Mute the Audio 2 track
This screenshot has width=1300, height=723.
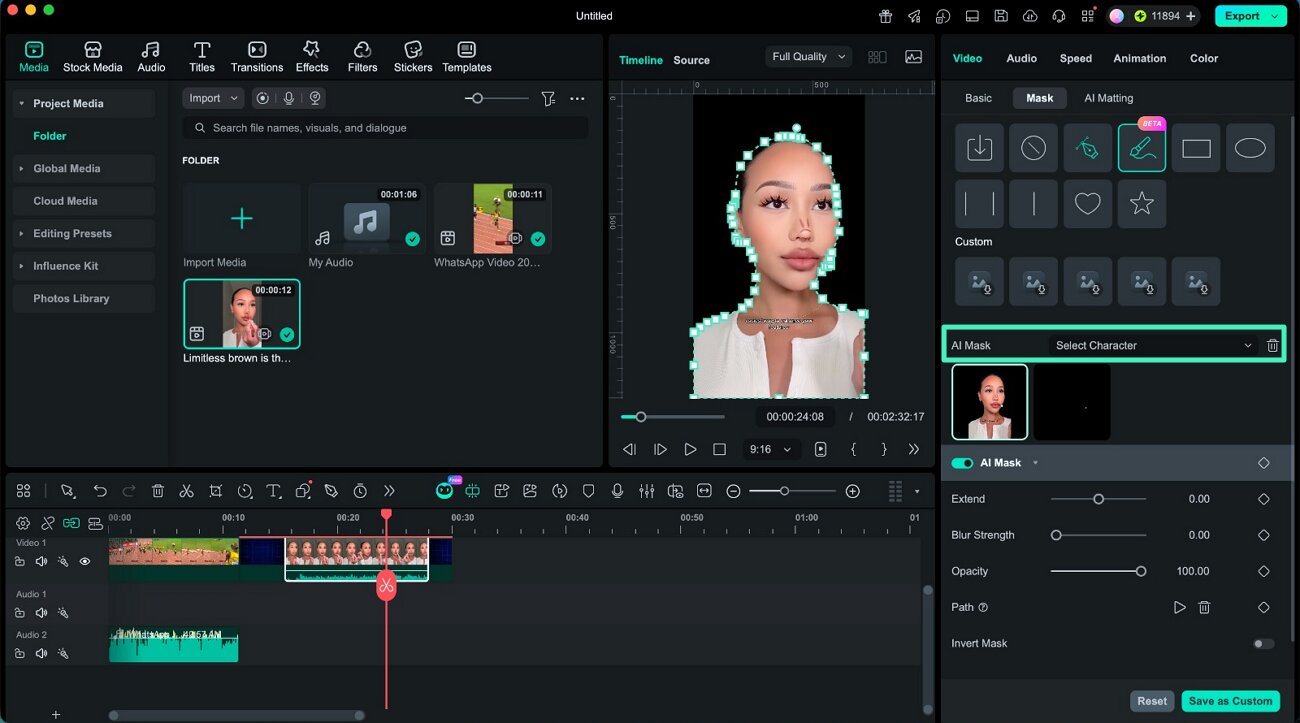41,653
